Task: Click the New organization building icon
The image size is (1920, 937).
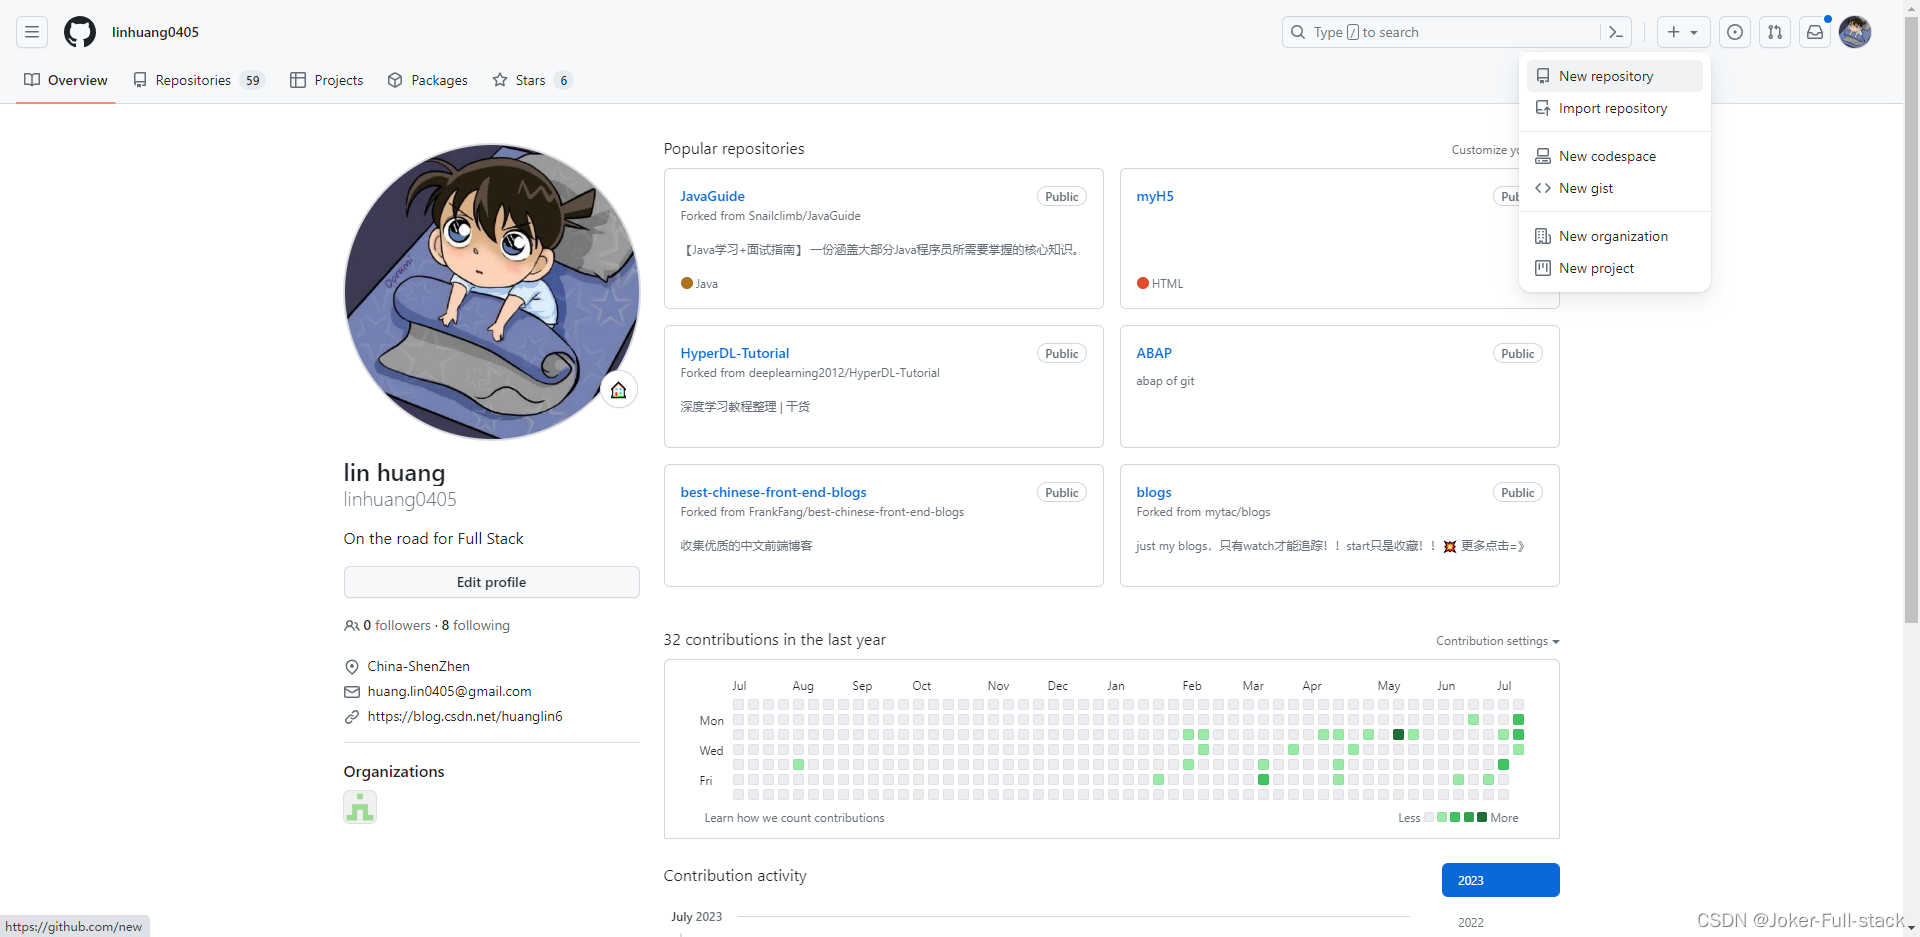Action: tap(1543, 236)
